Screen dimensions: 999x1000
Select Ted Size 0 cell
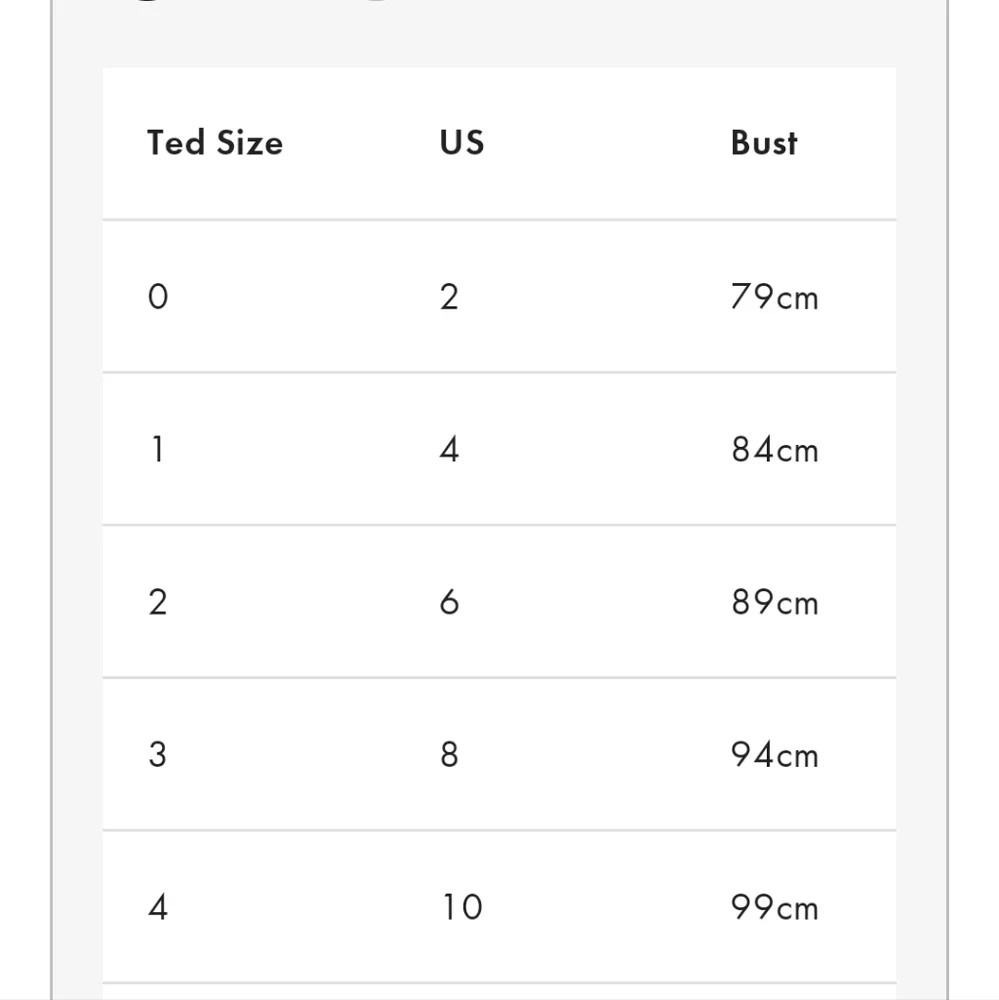click(158, 297)
